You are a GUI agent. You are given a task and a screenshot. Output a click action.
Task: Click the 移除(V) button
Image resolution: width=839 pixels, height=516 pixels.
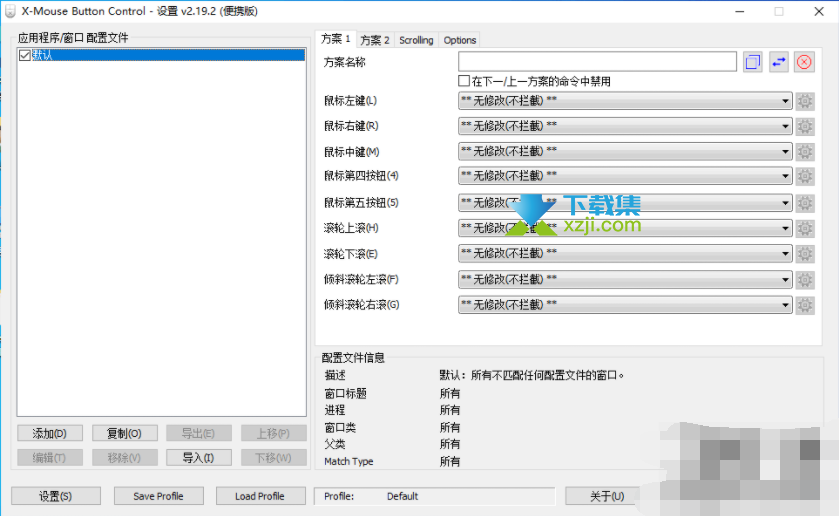[125, 458]
